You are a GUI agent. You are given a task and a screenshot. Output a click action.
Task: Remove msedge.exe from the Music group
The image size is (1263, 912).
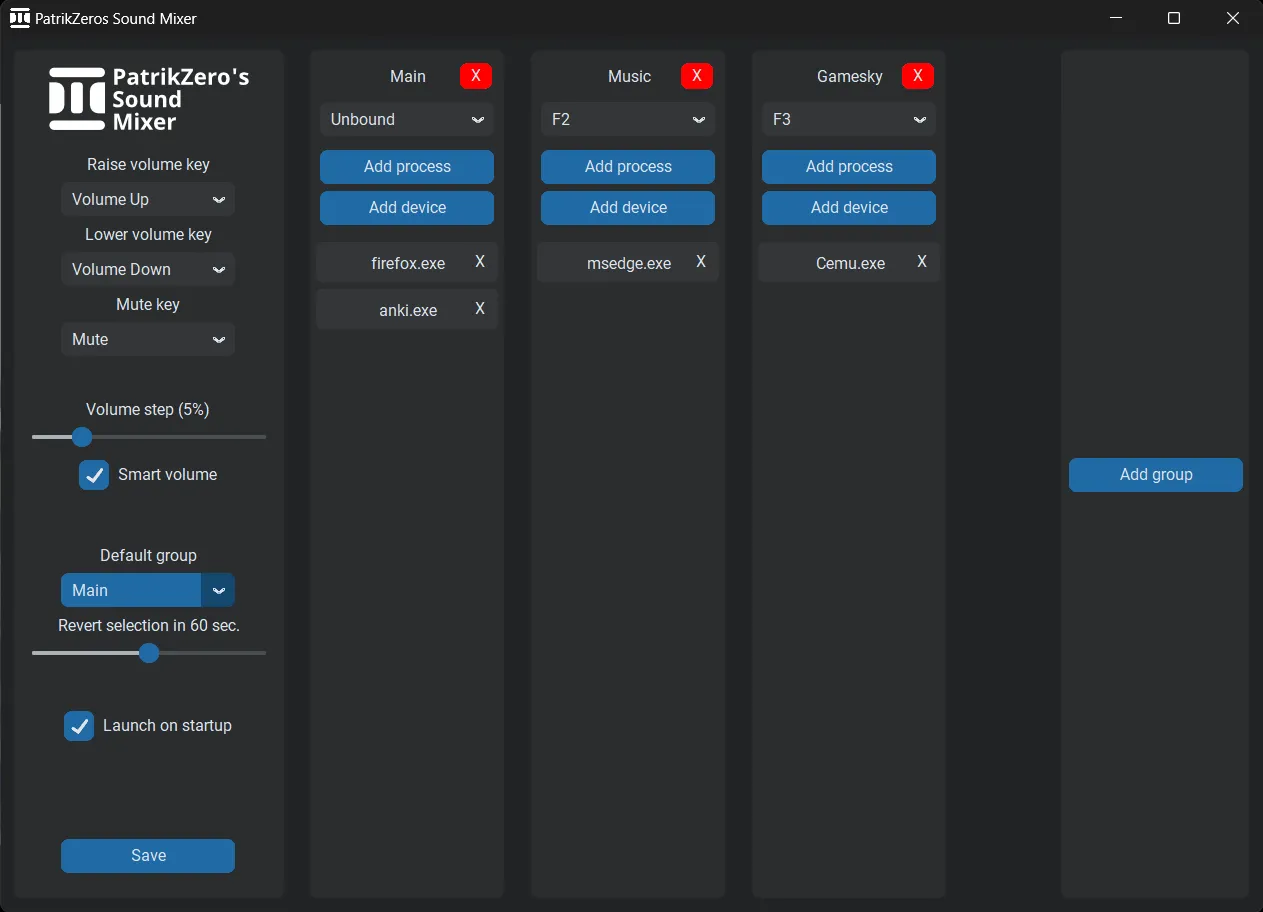coord(701,262)
